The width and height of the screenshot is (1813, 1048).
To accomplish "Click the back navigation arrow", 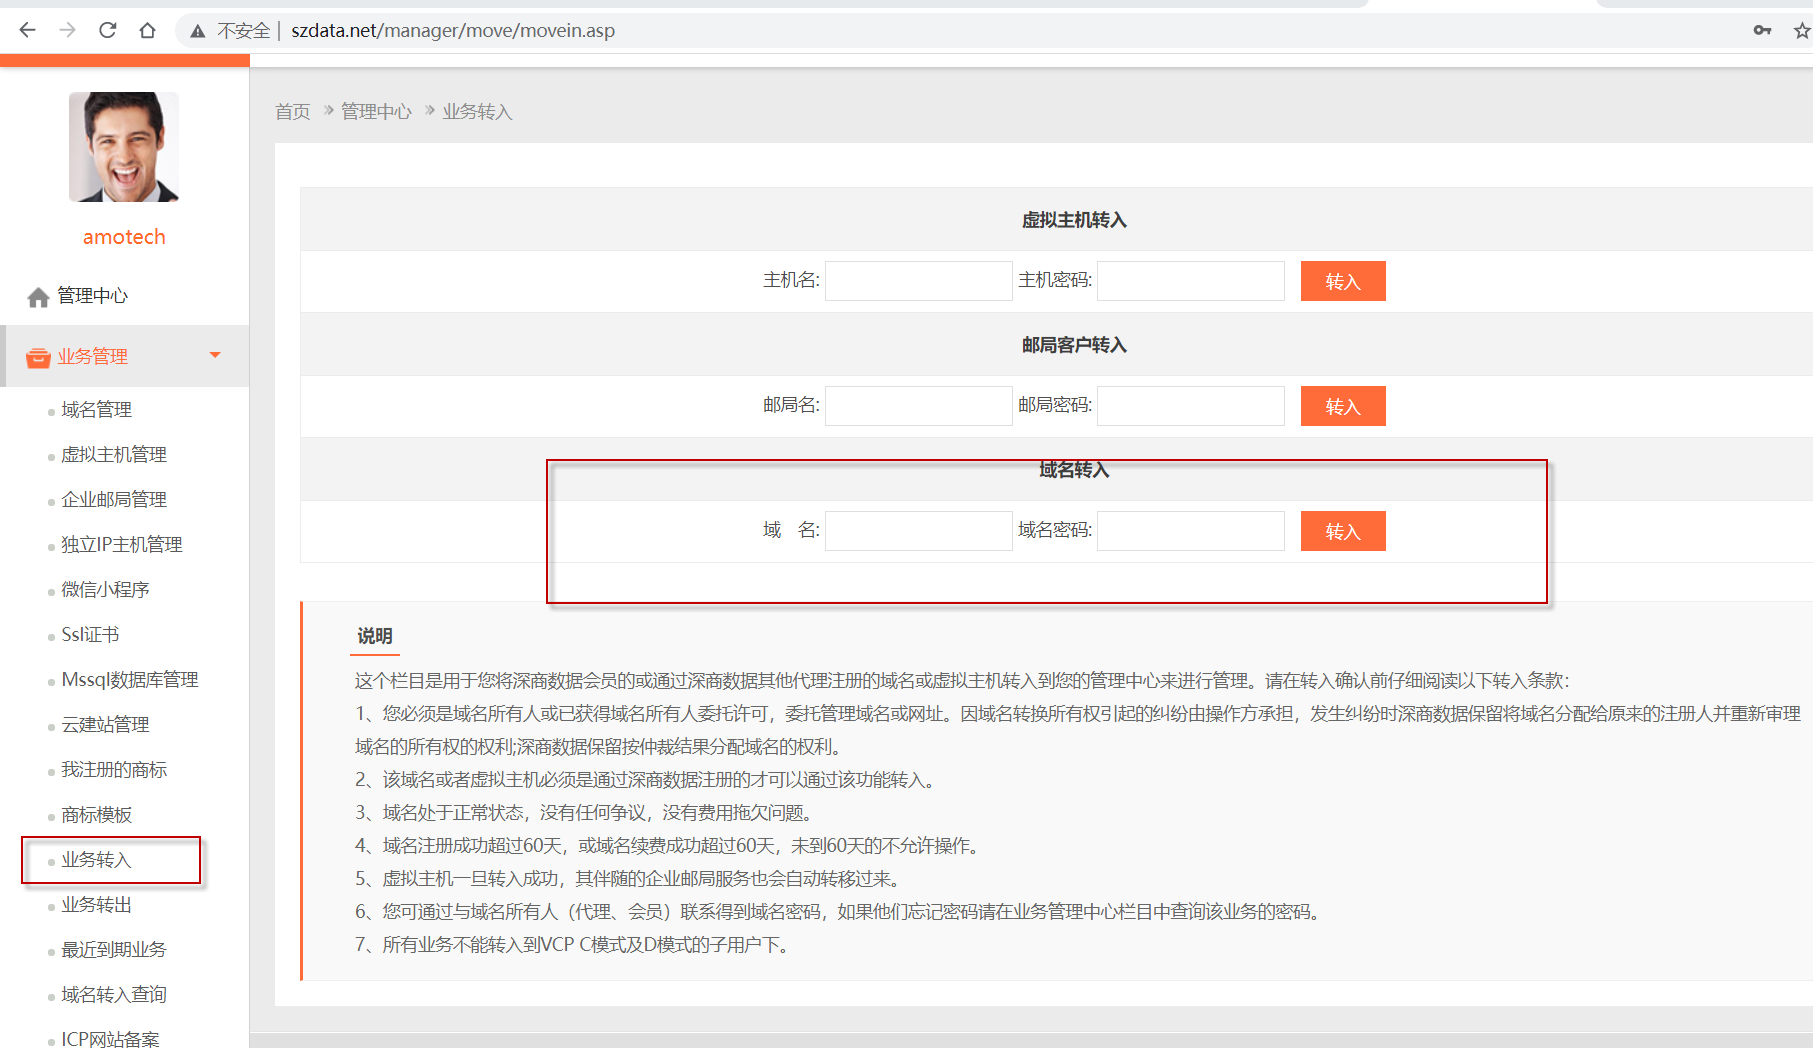I will 26,30.
